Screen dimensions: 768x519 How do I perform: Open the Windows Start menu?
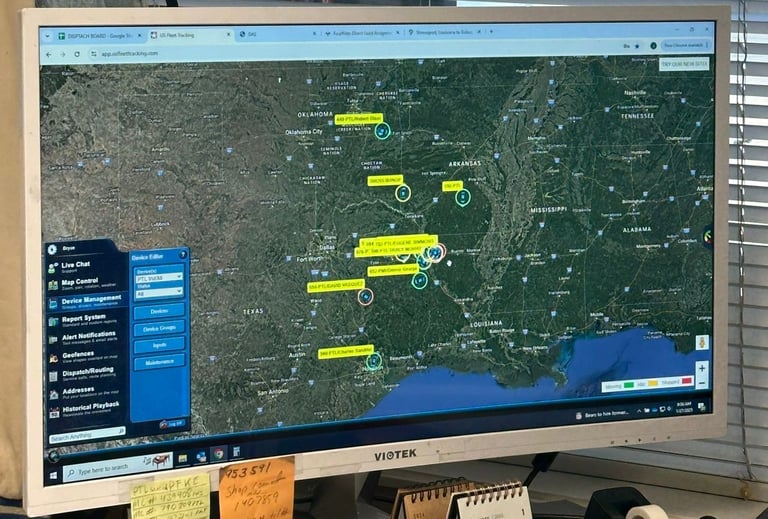[53, 476]
